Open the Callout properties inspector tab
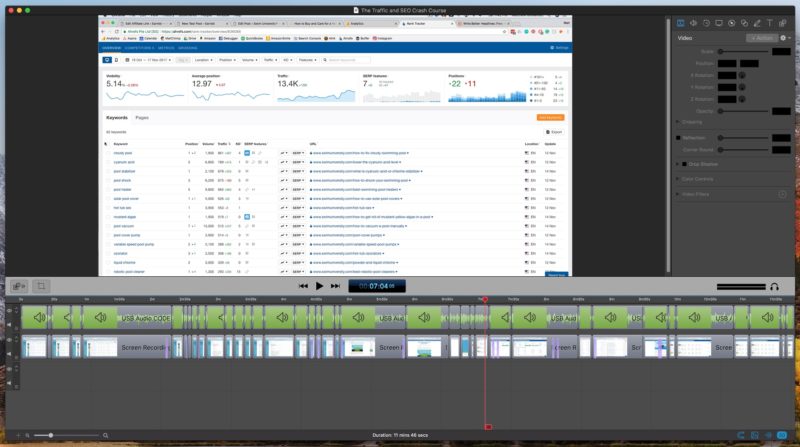800x447 pixels. point(732,23)
